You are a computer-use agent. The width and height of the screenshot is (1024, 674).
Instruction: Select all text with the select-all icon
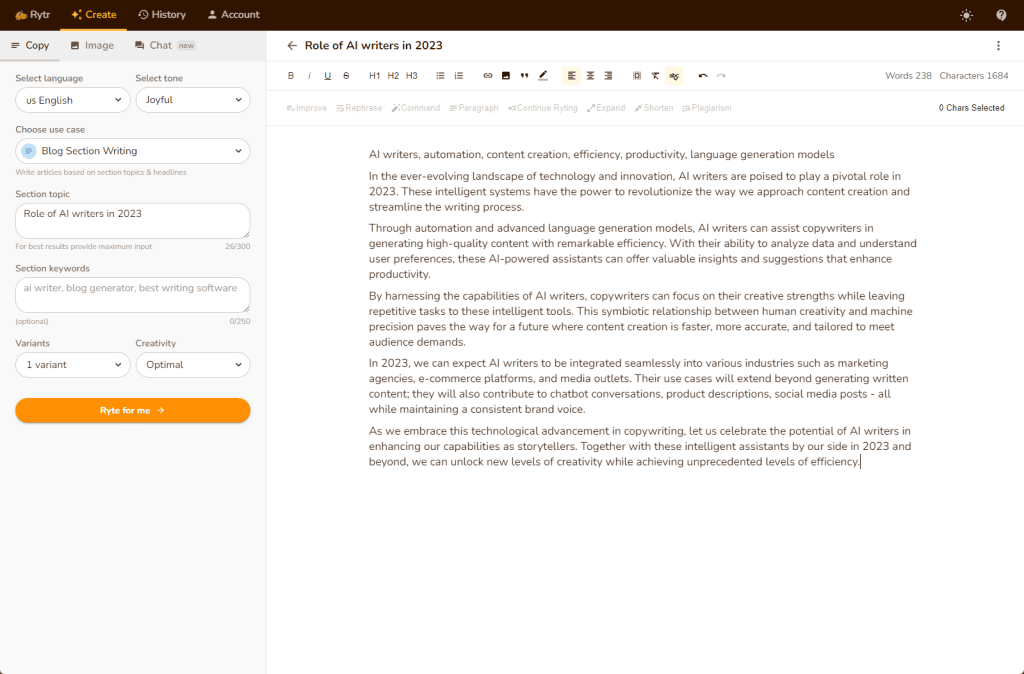[x=637, y=76]
